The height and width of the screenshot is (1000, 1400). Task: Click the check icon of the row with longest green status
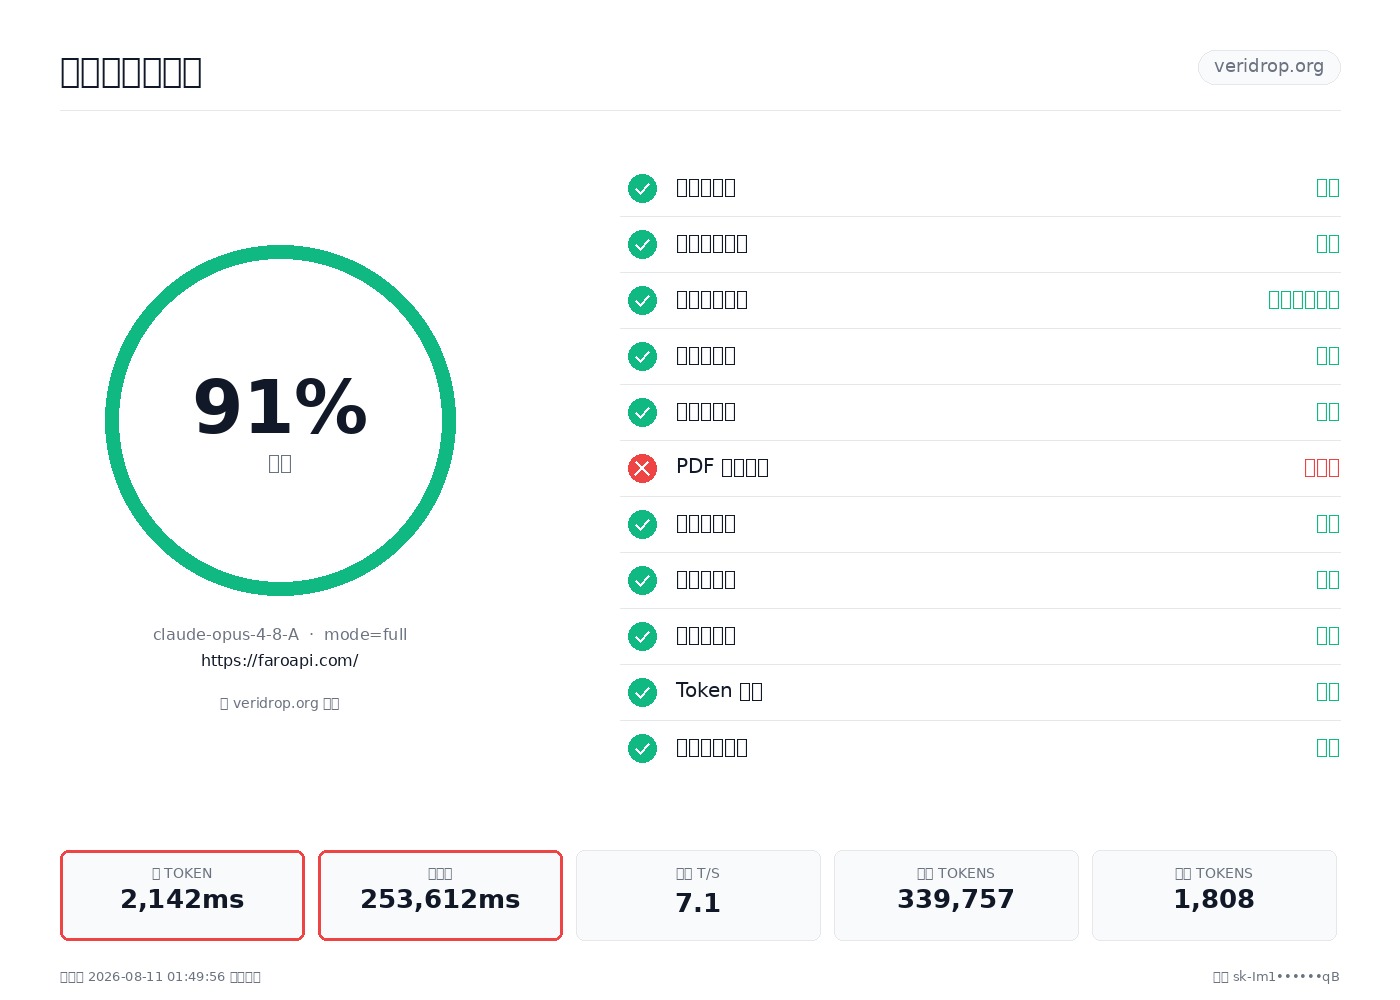click(642, 300)
